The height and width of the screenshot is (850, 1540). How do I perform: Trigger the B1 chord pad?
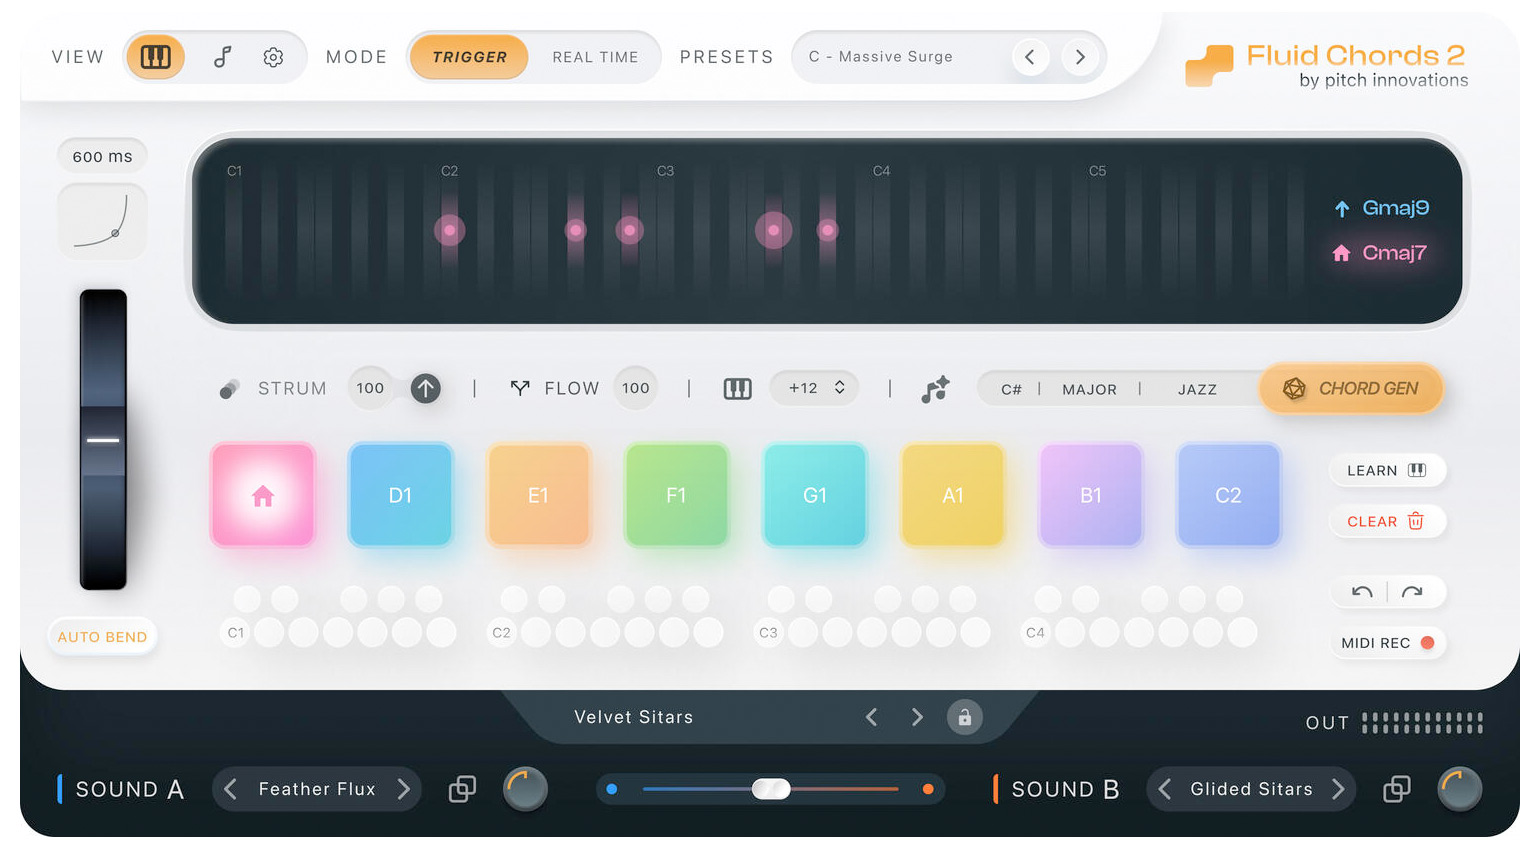1091,495
